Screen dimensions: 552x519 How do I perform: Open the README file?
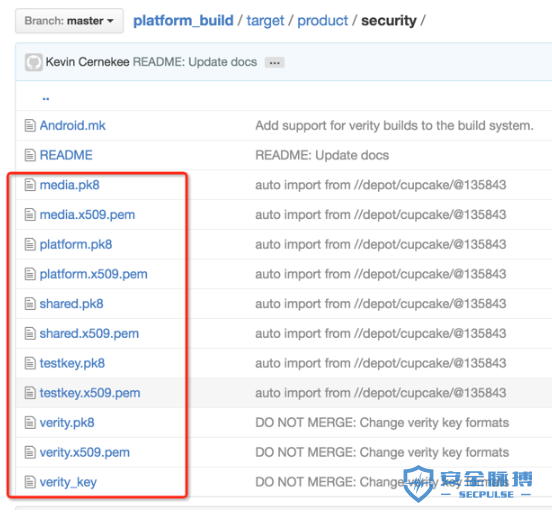pos(66,155)
